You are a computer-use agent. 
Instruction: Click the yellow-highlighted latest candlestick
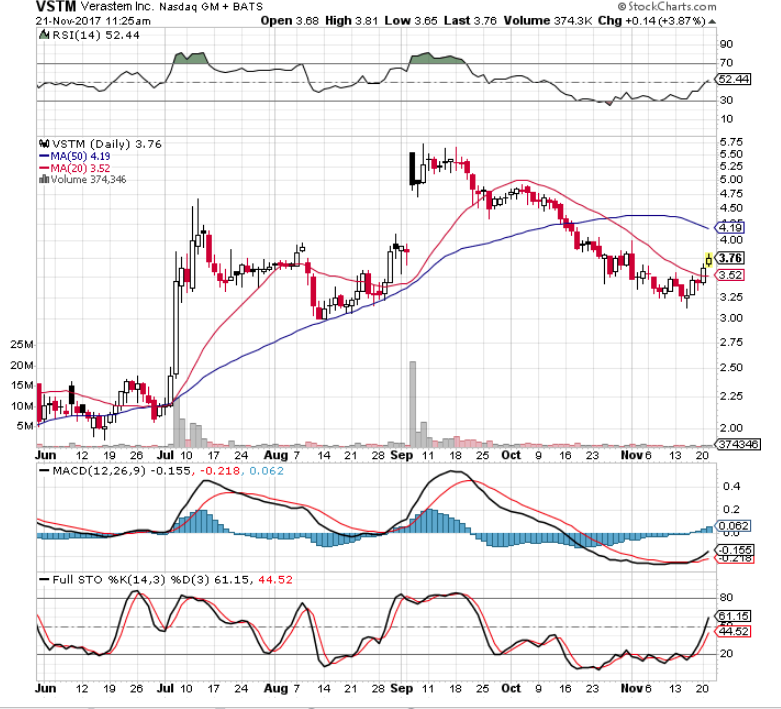pos(708,262)
